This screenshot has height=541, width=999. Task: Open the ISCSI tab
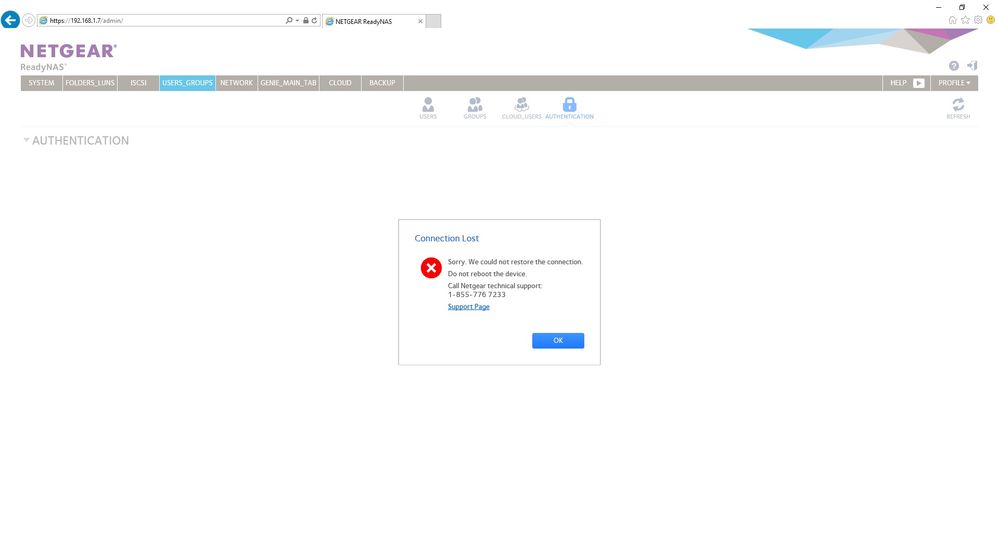(x=138, y=83)
